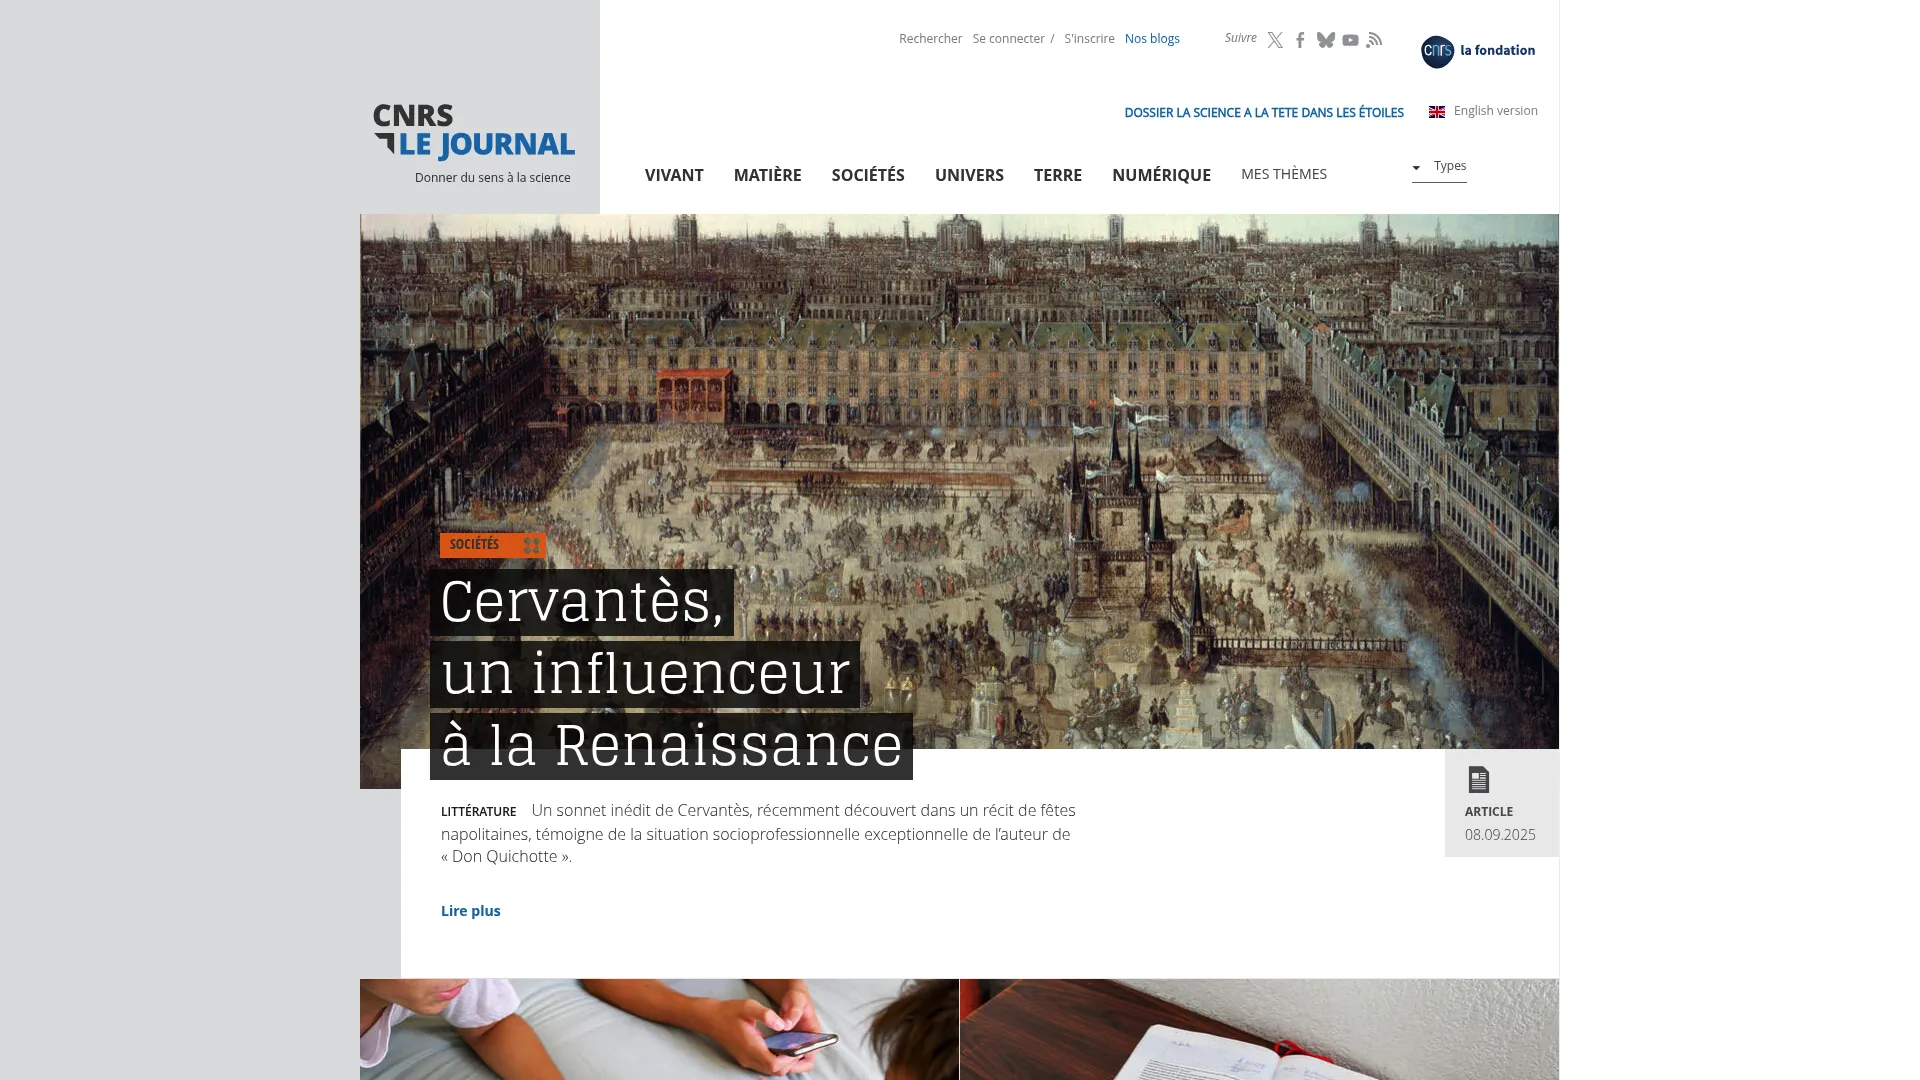Click Lire plus link
The width and height of the screenshot is (1920, 1080).
point(471,911)
